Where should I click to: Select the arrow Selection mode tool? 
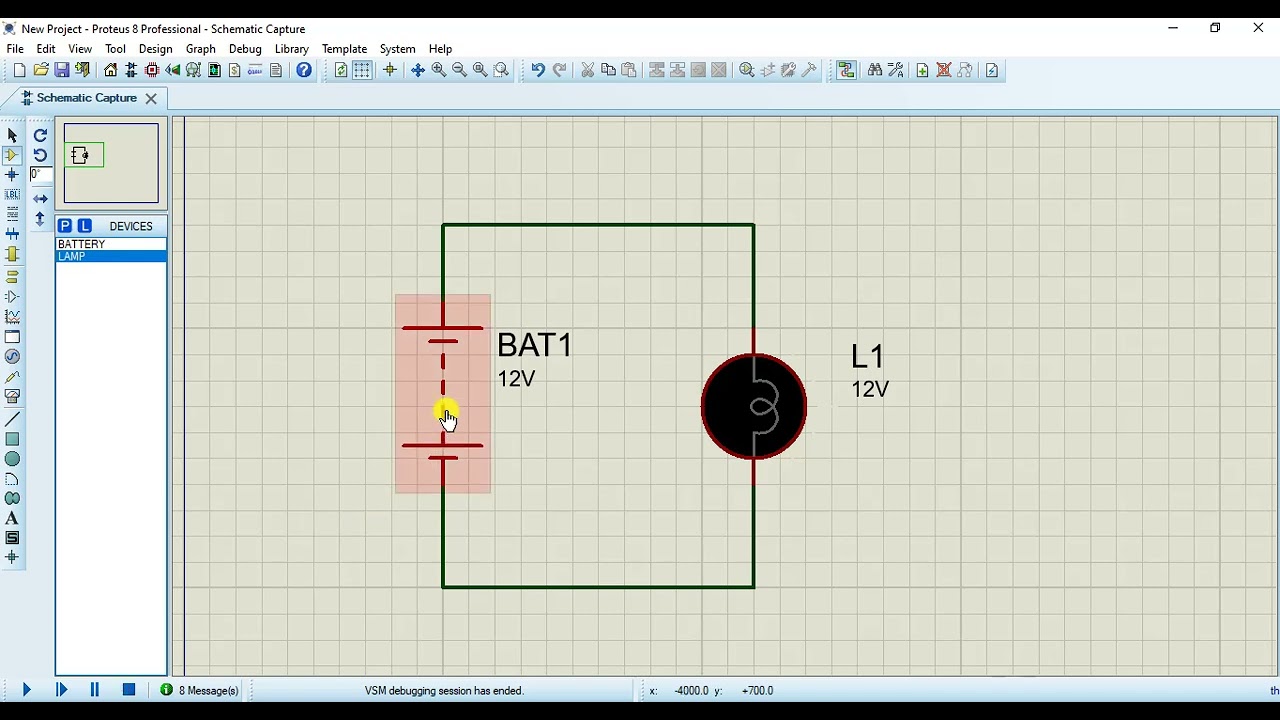point(12,135)
